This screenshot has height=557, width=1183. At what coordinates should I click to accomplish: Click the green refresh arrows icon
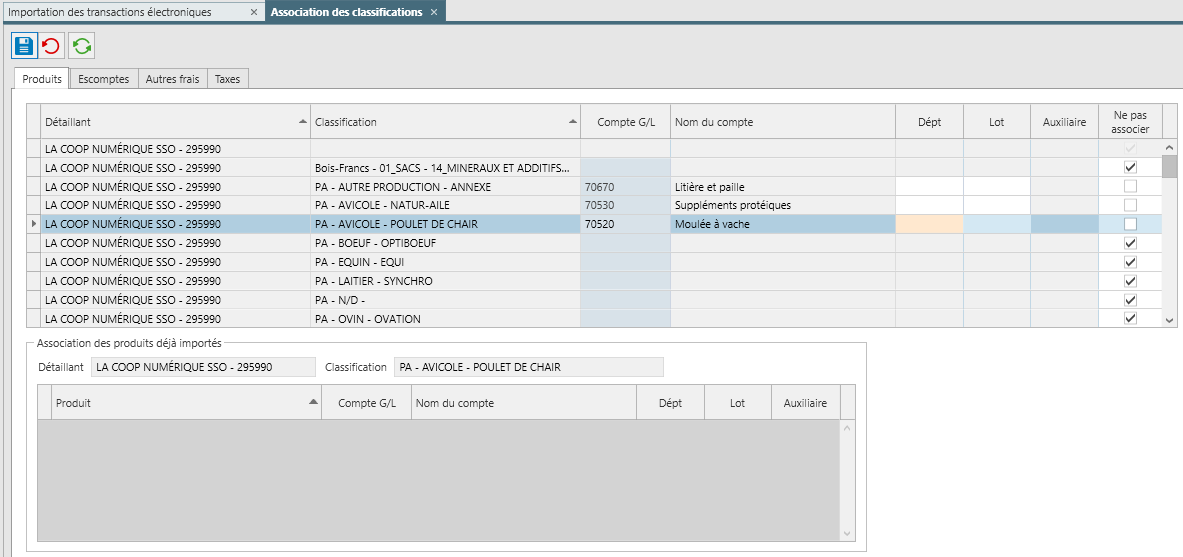point(81,46)
